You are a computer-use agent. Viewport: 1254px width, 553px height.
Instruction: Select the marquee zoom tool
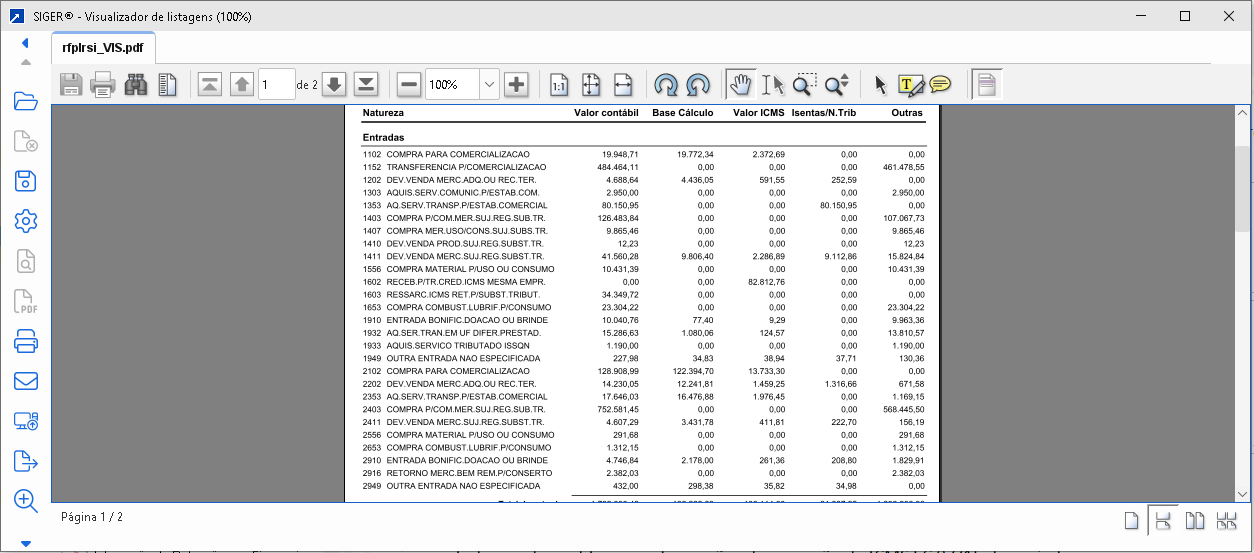coord(804,85)
